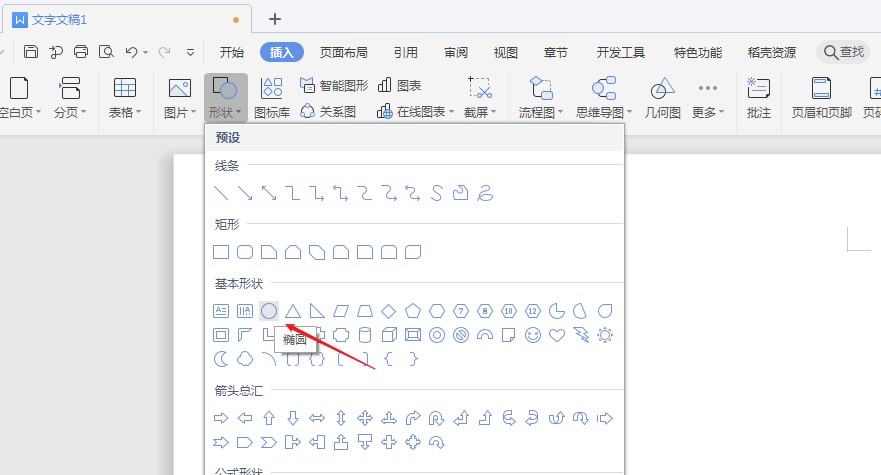Choose the sun shape
This screenshot has width=881, height=475.
605,335
